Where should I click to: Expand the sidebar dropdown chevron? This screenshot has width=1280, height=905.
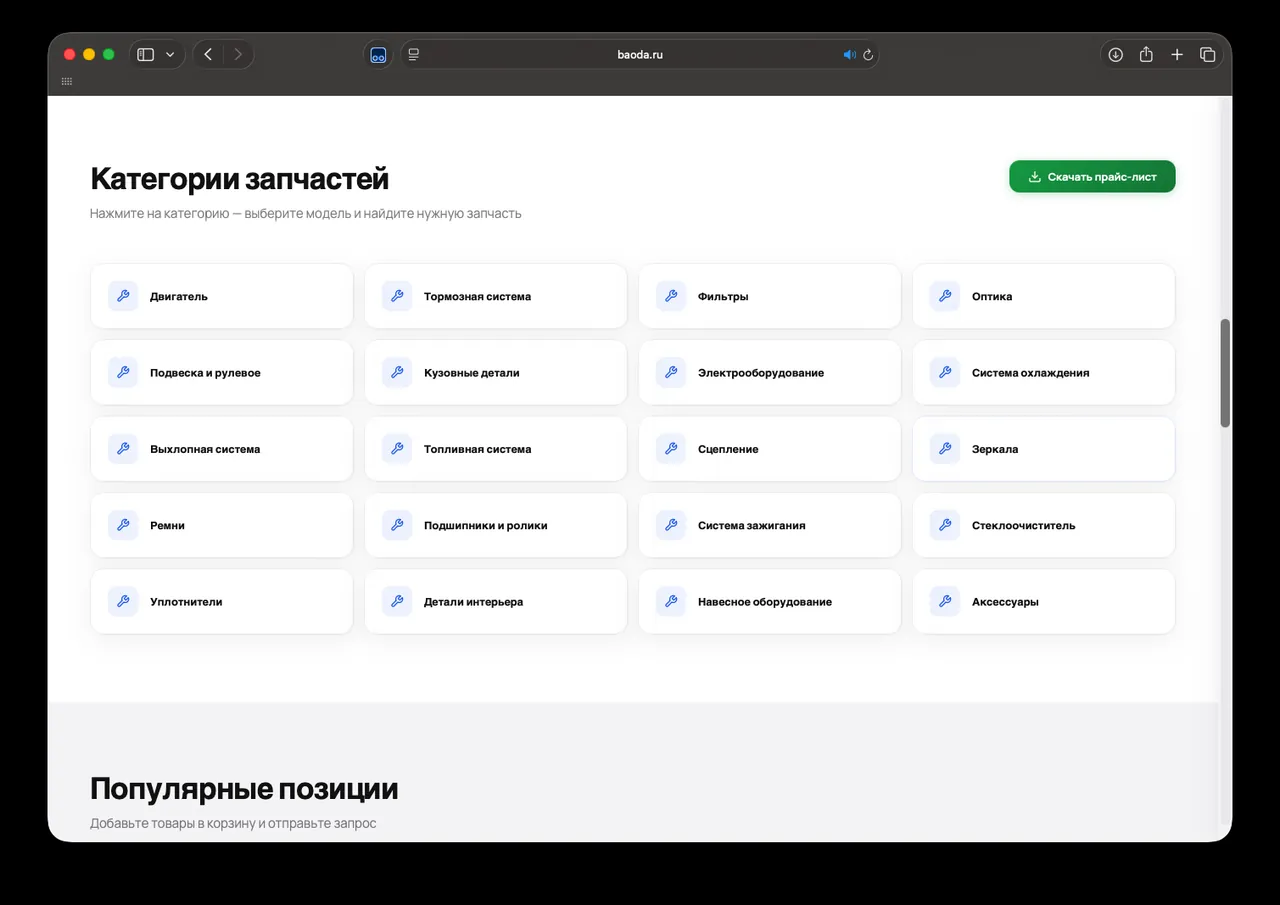(x=170, y=55)
